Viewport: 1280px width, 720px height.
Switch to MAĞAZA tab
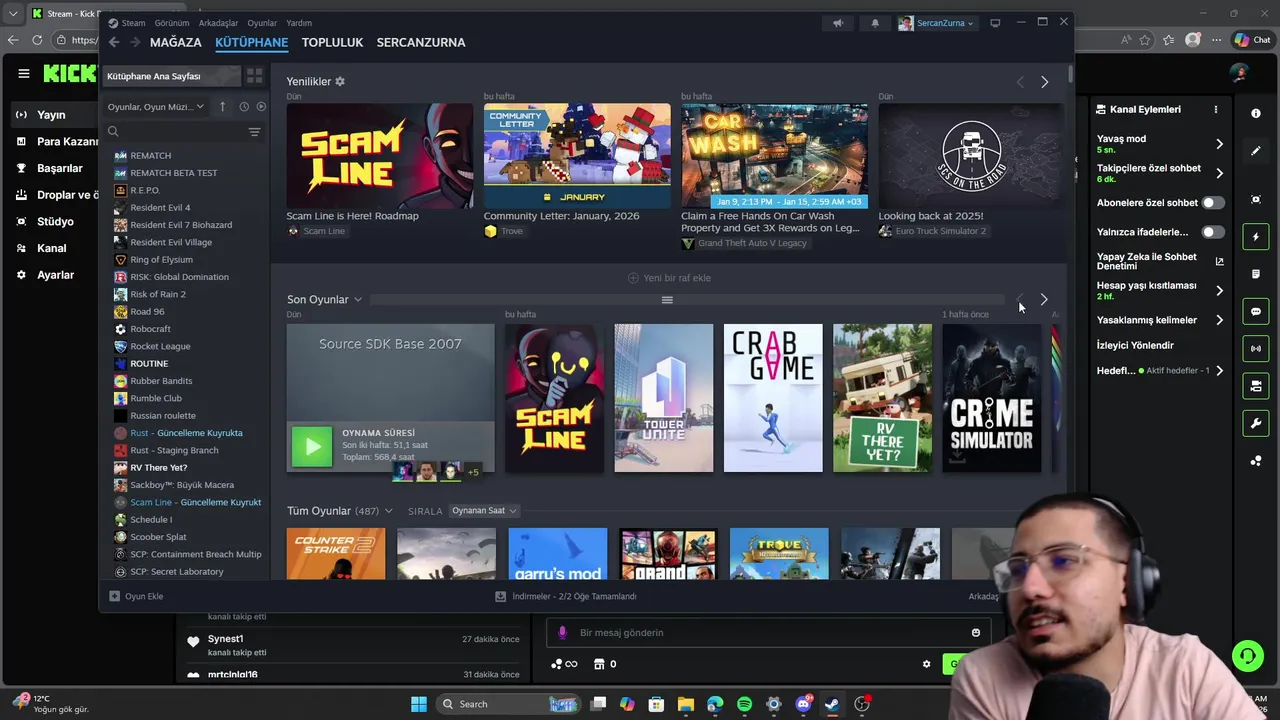pyautogui.click(x=175, y=42)
